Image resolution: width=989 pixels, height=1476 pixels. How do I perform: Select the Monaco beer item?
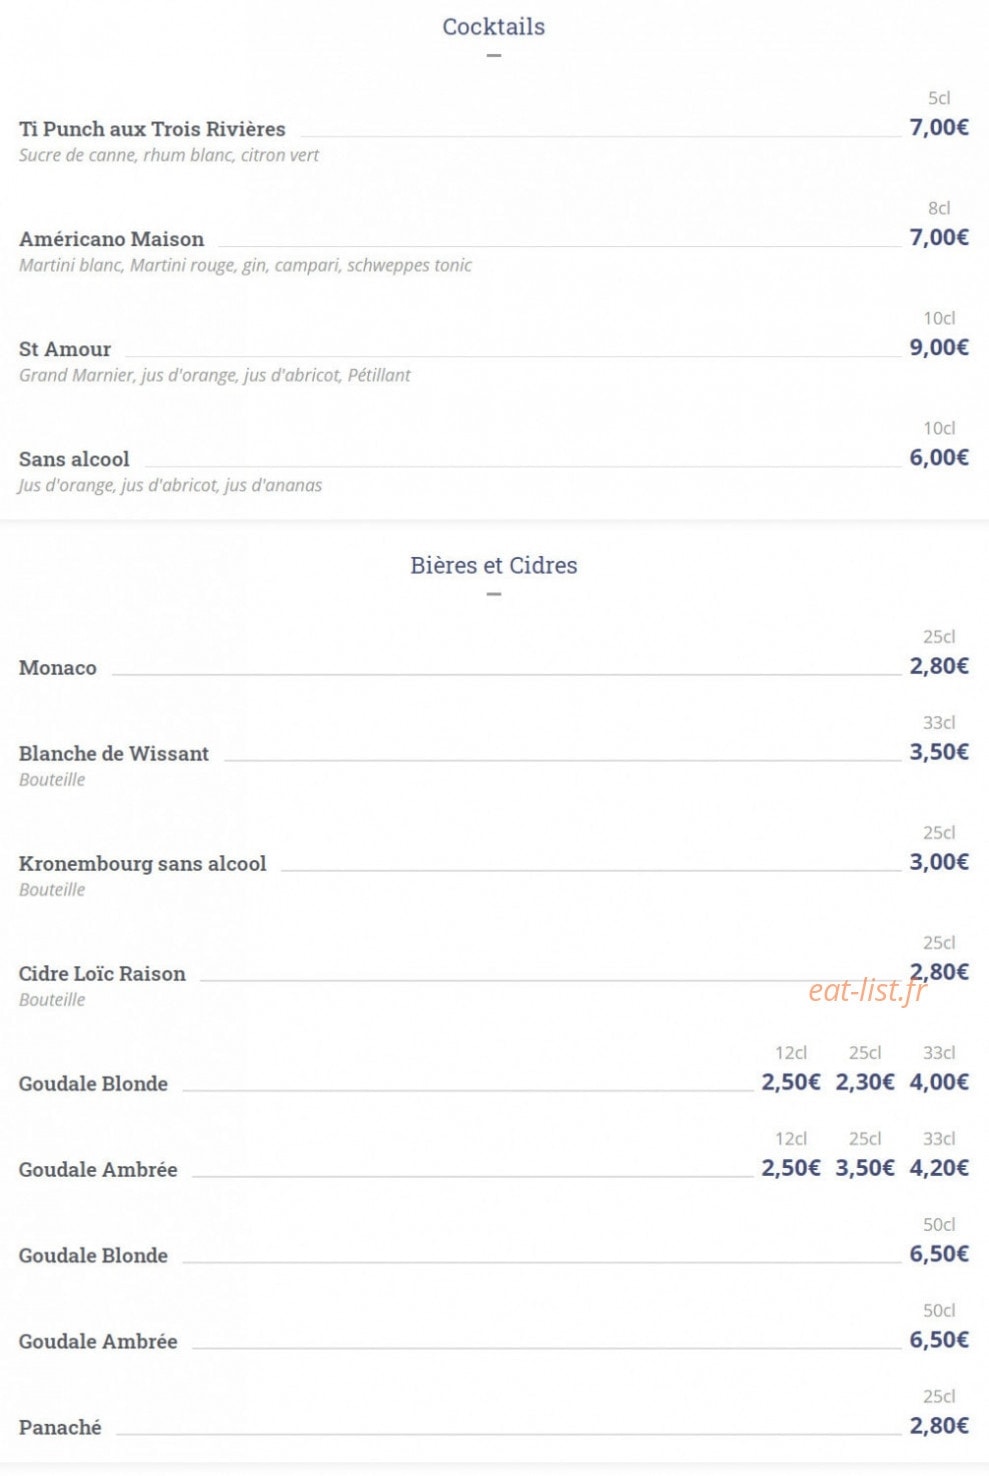click(x=58, y=667)
